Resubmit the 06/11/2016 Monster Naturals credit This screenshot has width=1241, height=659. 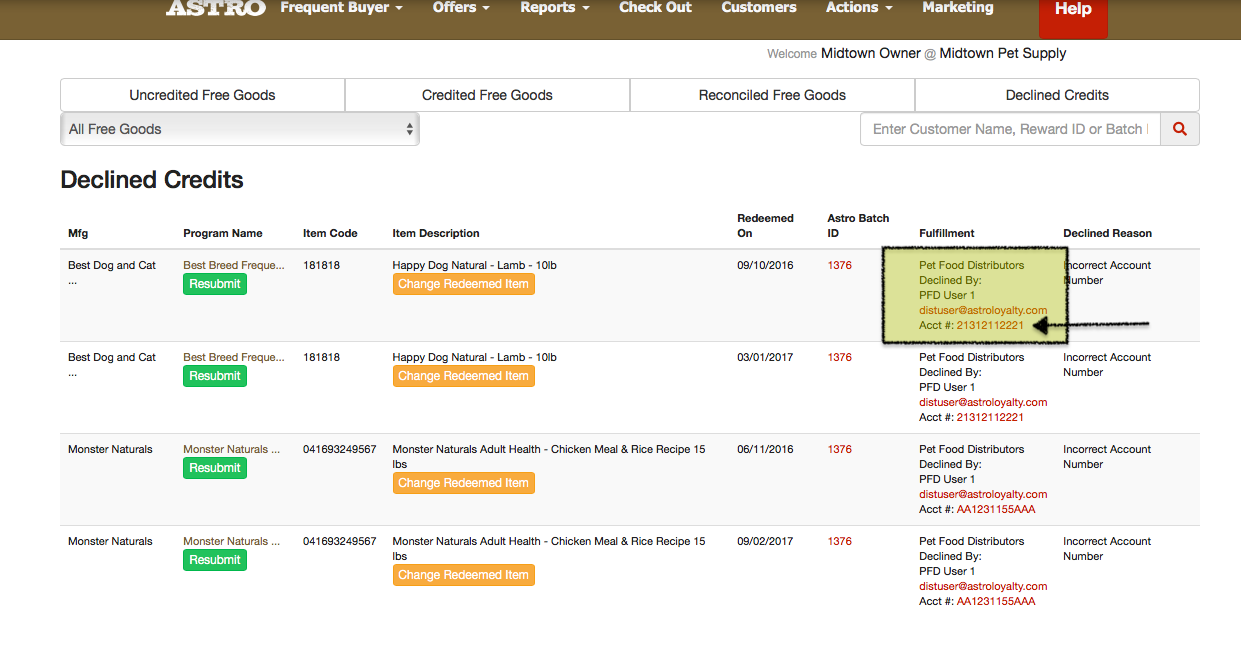[215, 468]
